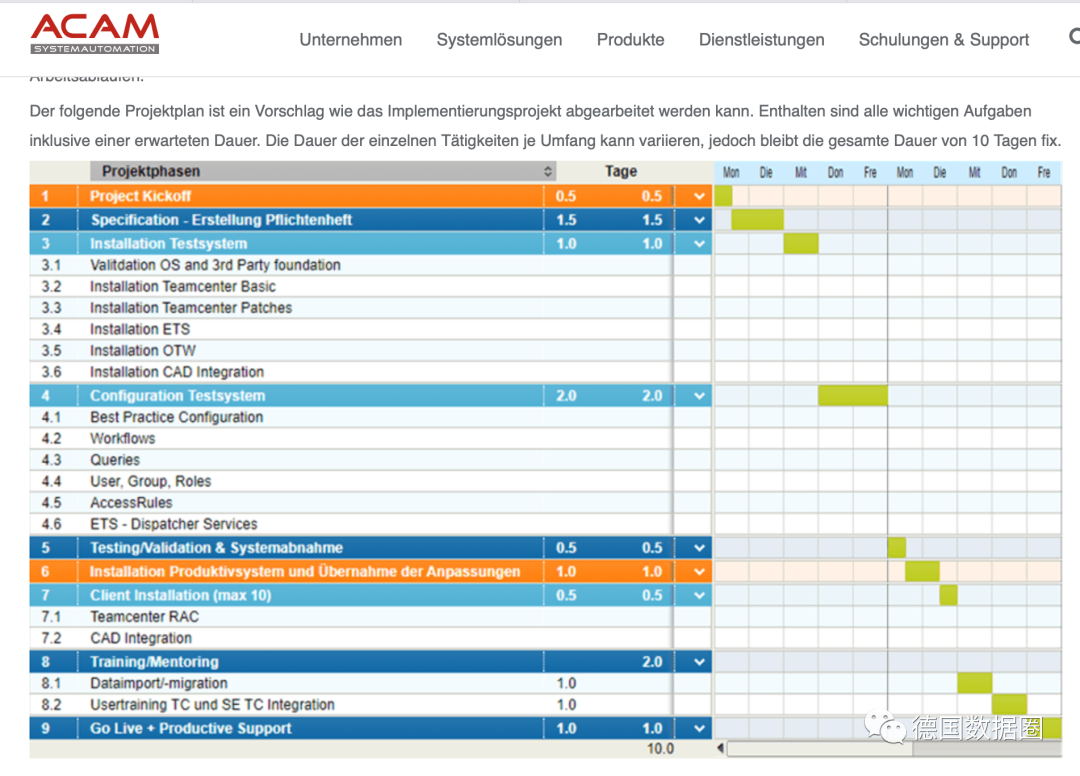The height and width of the screenshot is (776, 1080).
Task: Select row Installation ETS
Action: [371, 329]
